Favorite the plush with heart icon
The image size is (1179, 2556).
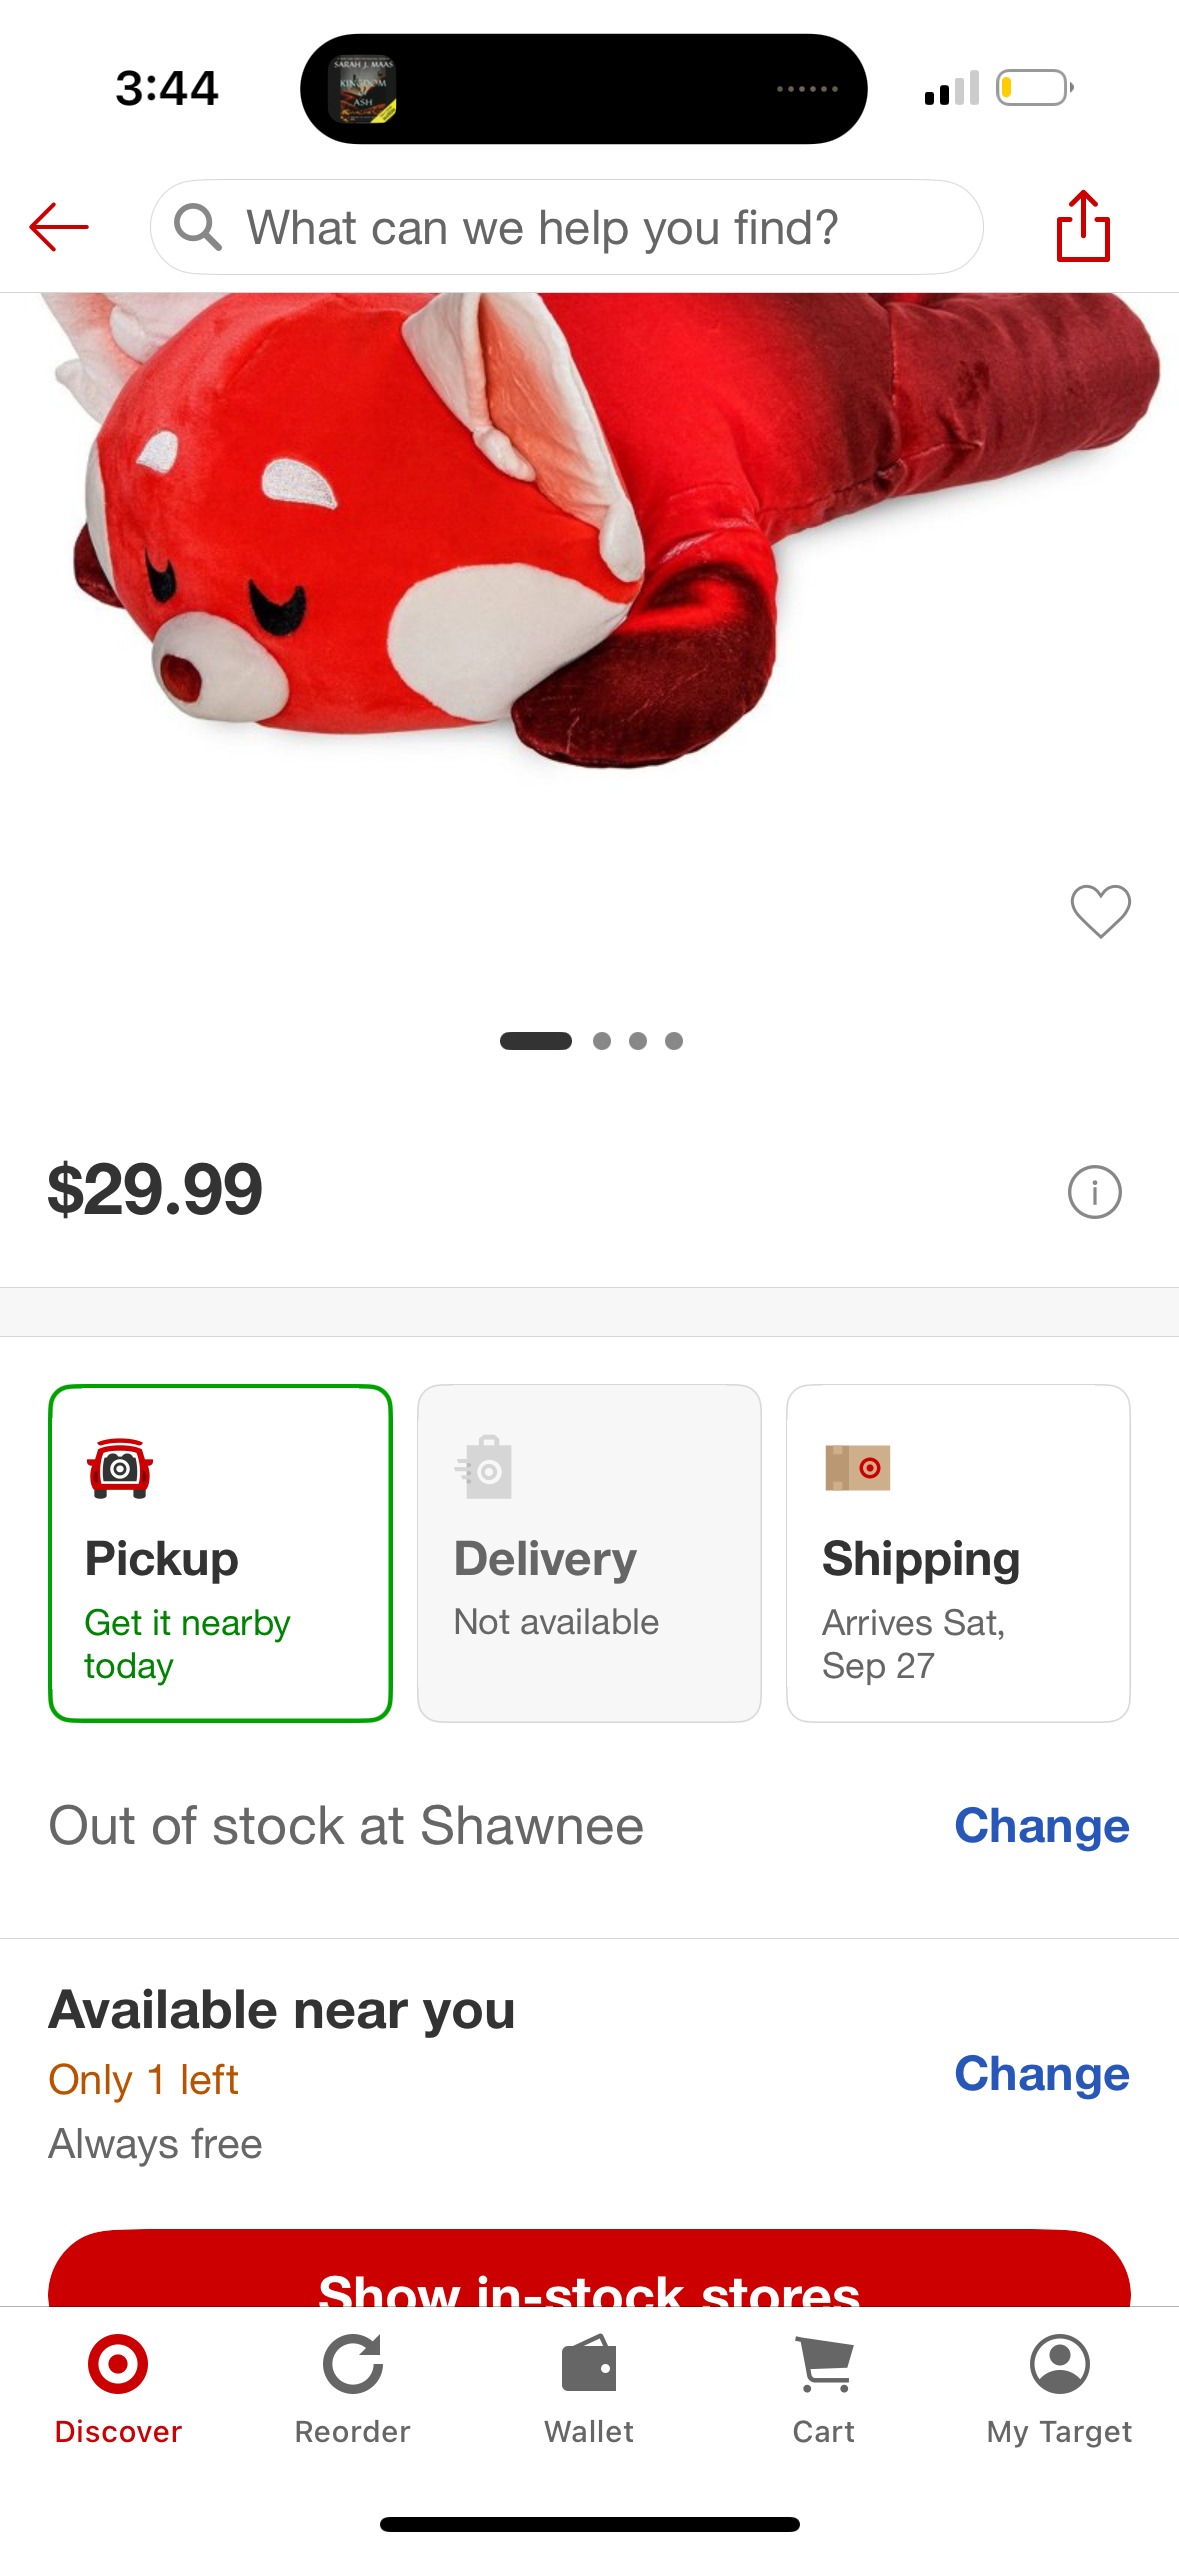(x=1100, y=911)
